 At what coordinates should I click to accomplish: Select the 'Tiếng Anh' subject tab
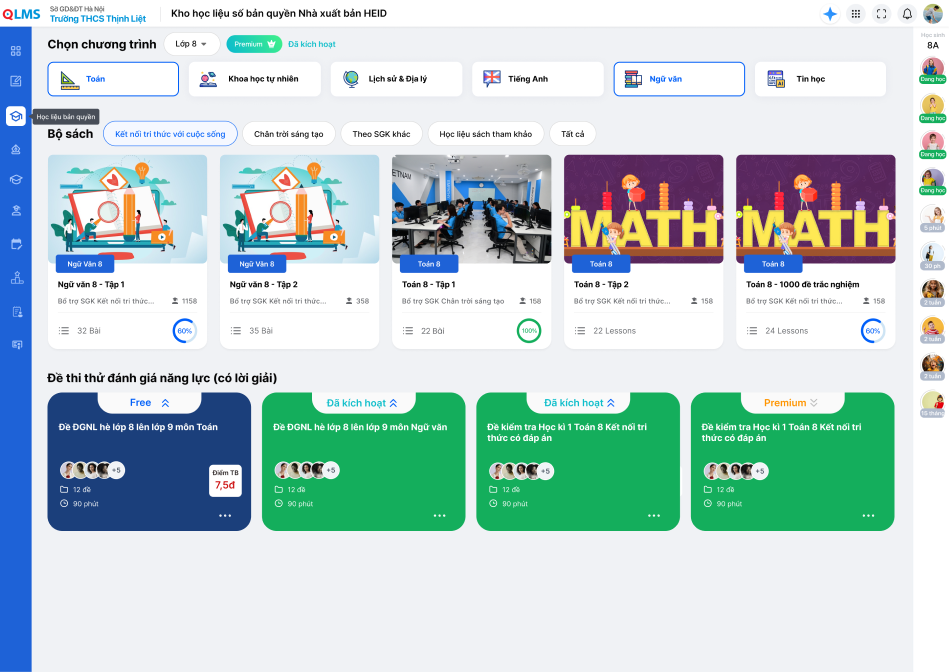click(x=538, y=79)
